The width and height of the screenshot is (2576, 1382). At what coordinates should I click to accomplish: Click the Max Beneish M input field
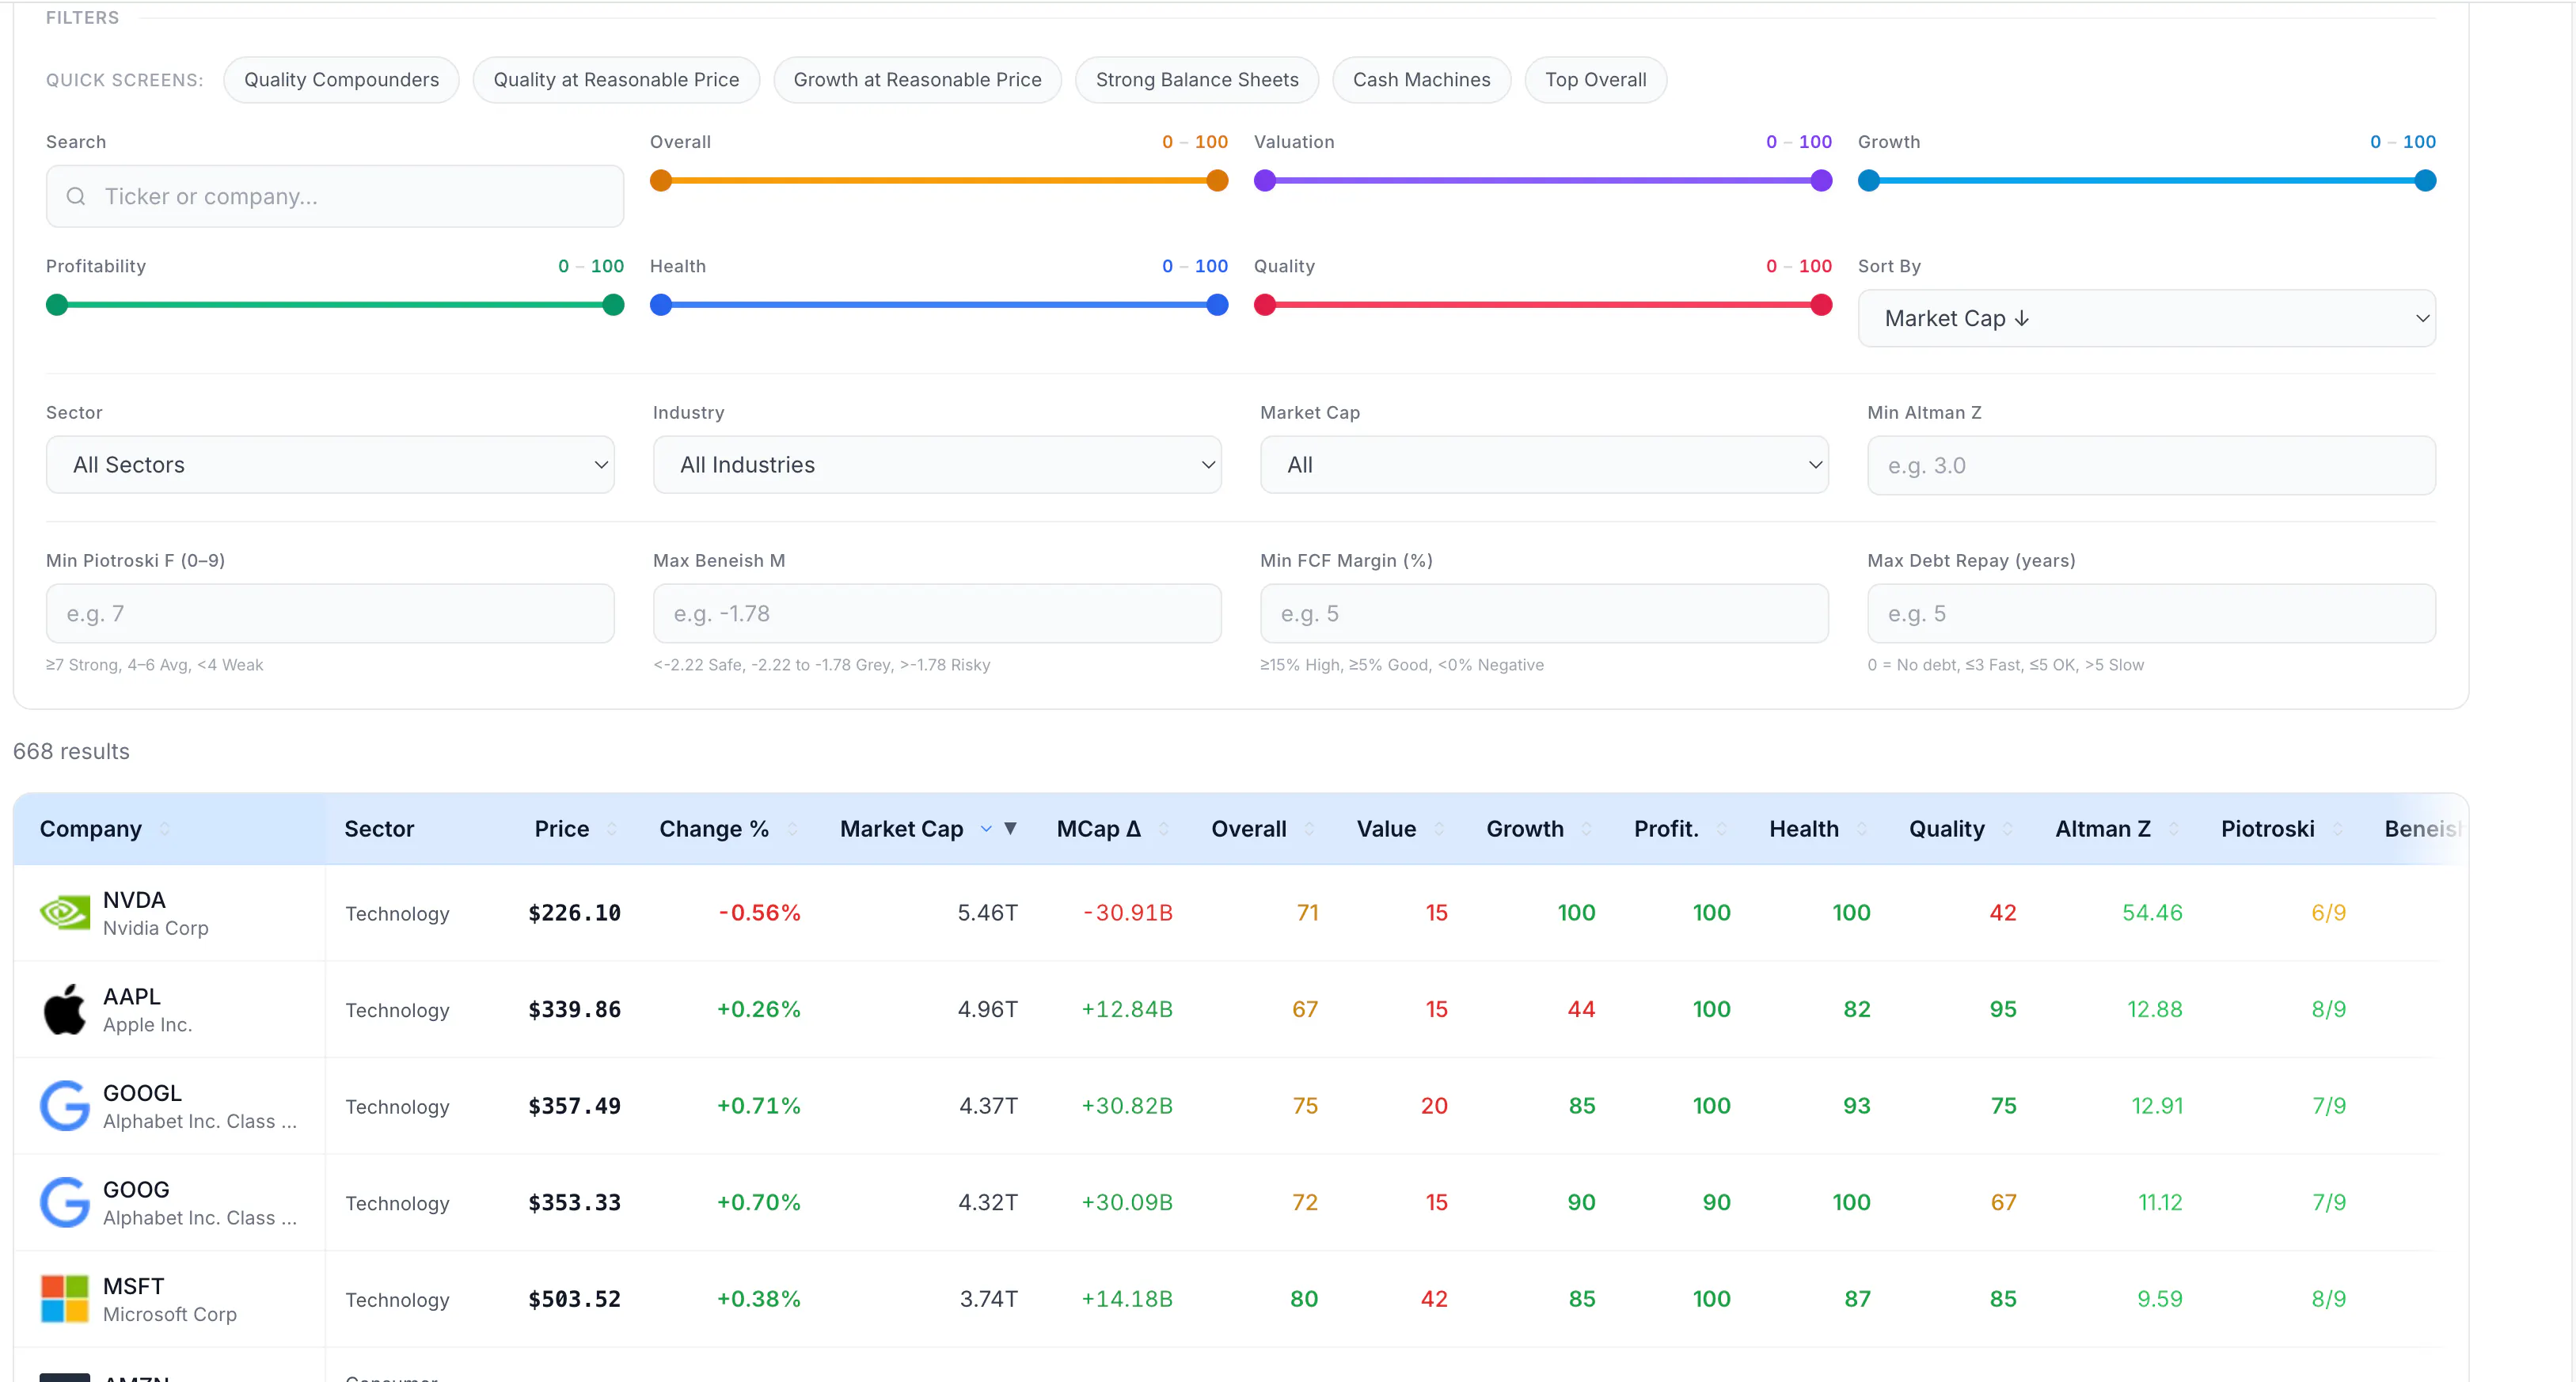pos(937,613)
